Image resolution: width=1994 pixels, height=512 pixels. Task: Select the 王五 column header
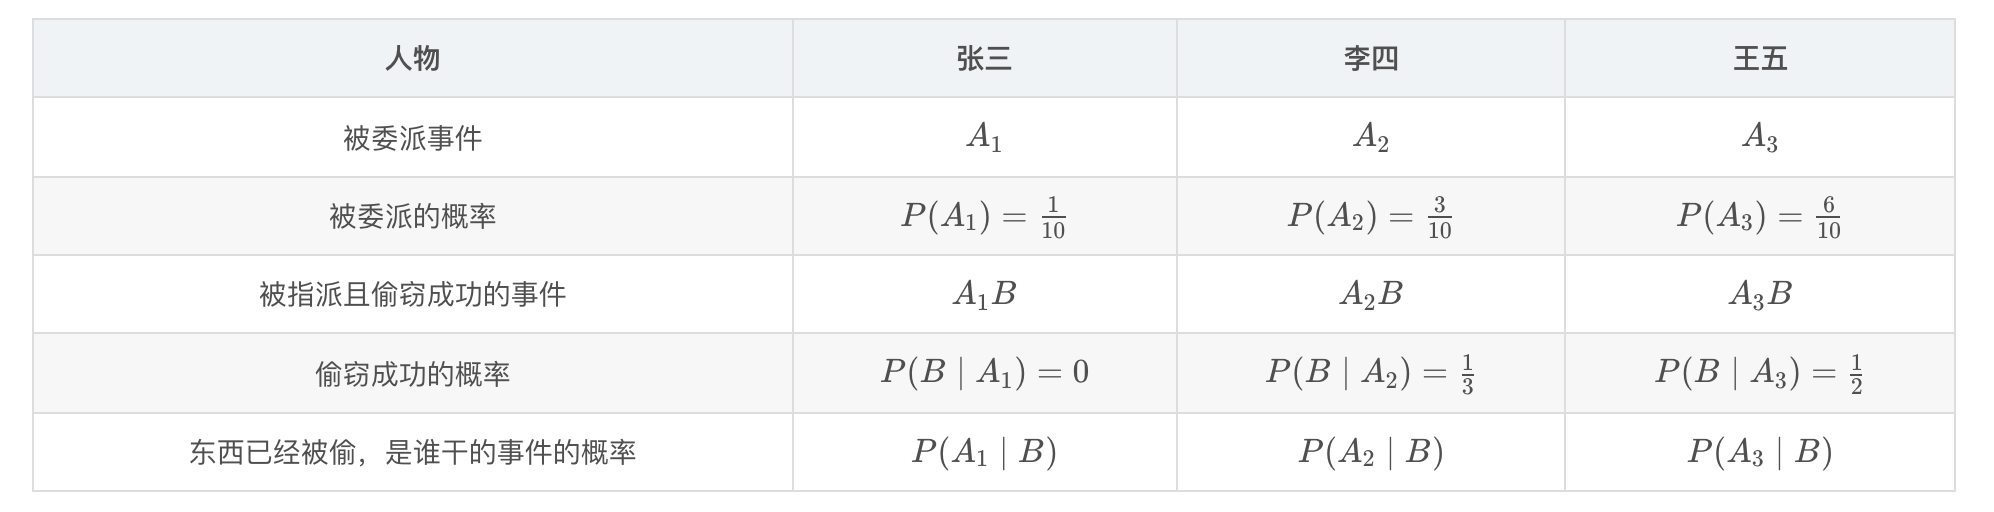pyautogui.click(x=1759, y=58)
